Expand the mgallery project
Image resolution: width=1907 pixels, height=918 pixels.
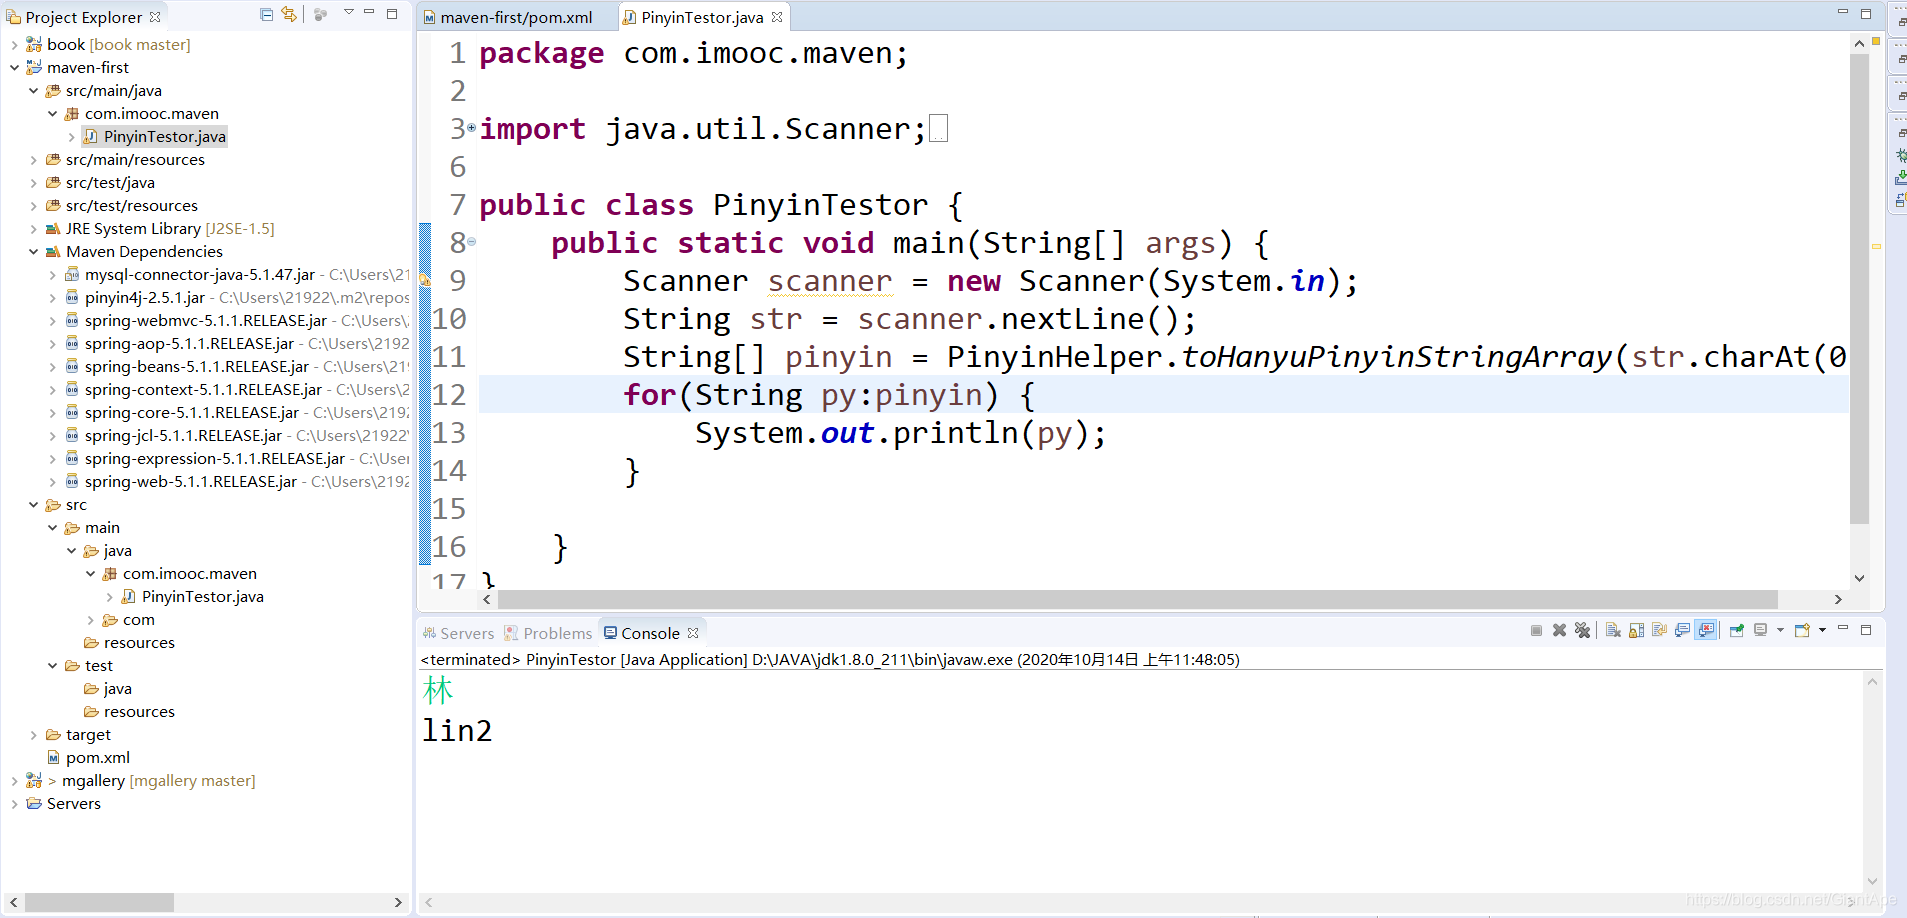pos(14,780)
